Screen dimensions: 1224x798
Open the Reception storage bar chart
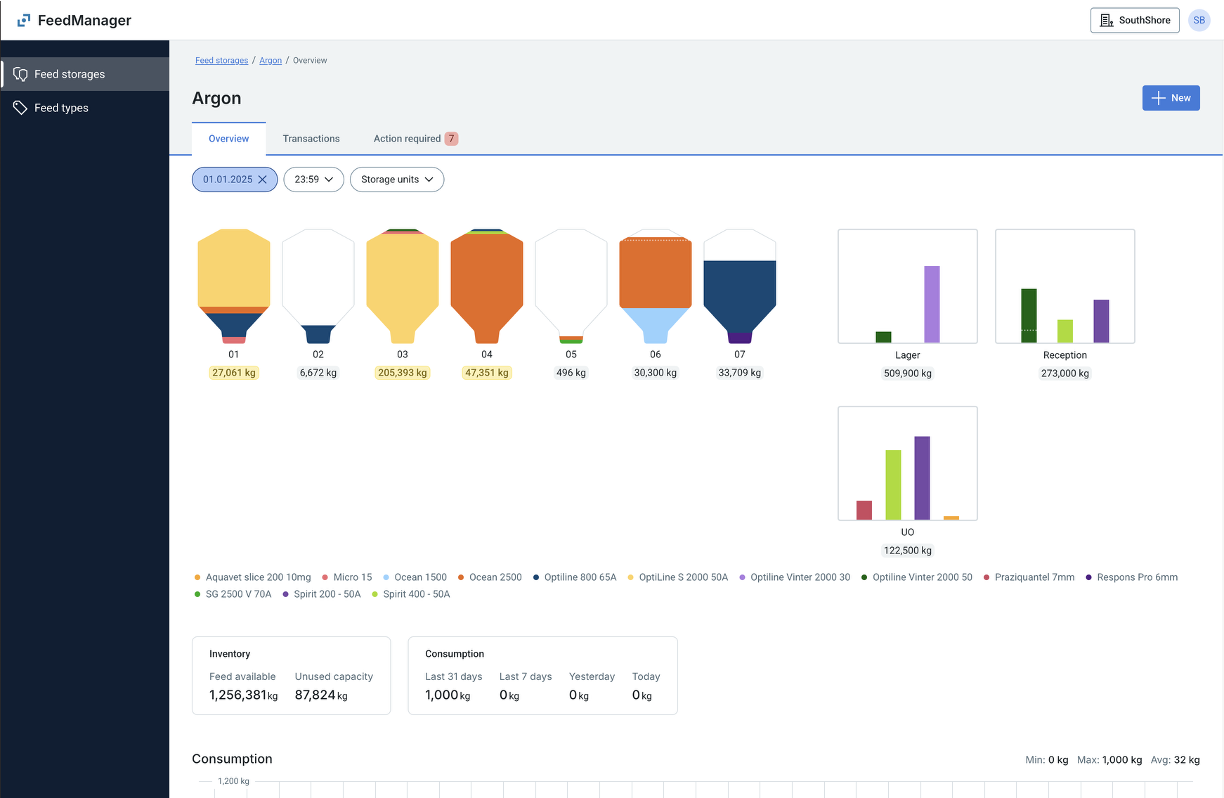coord(1064,287)
